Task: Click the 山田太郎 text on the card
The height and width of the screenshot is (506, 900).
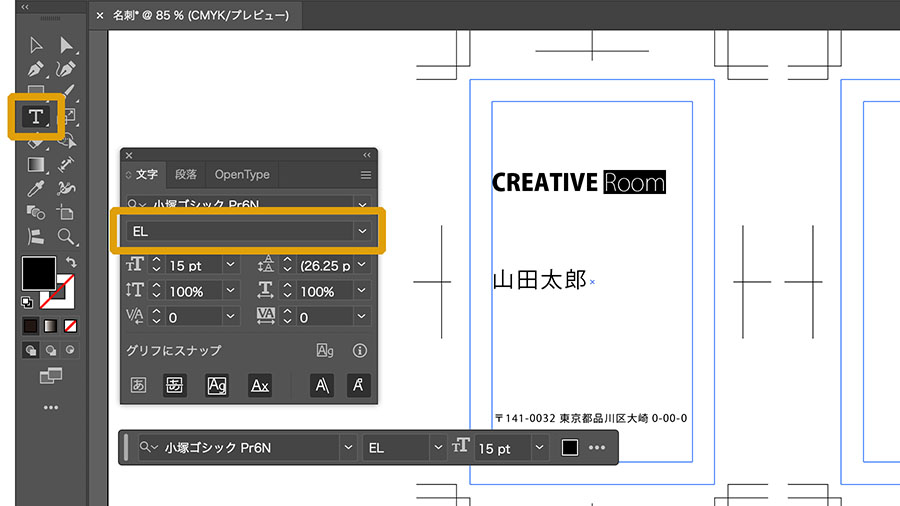Action: [540, 280]
